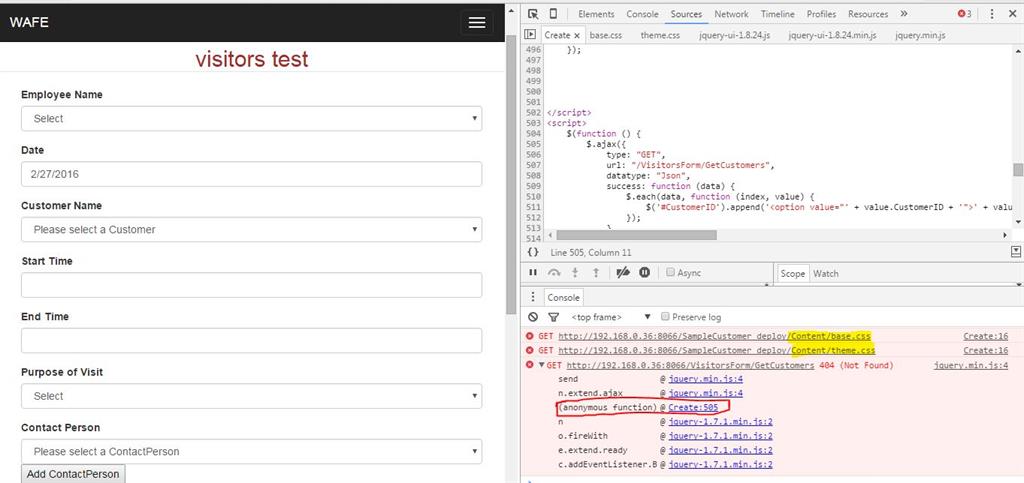Toggle the debugger sidebar icon in status bar
Image resolution: width=1024 pixels, height=483 pixels.
(1016, 252)
